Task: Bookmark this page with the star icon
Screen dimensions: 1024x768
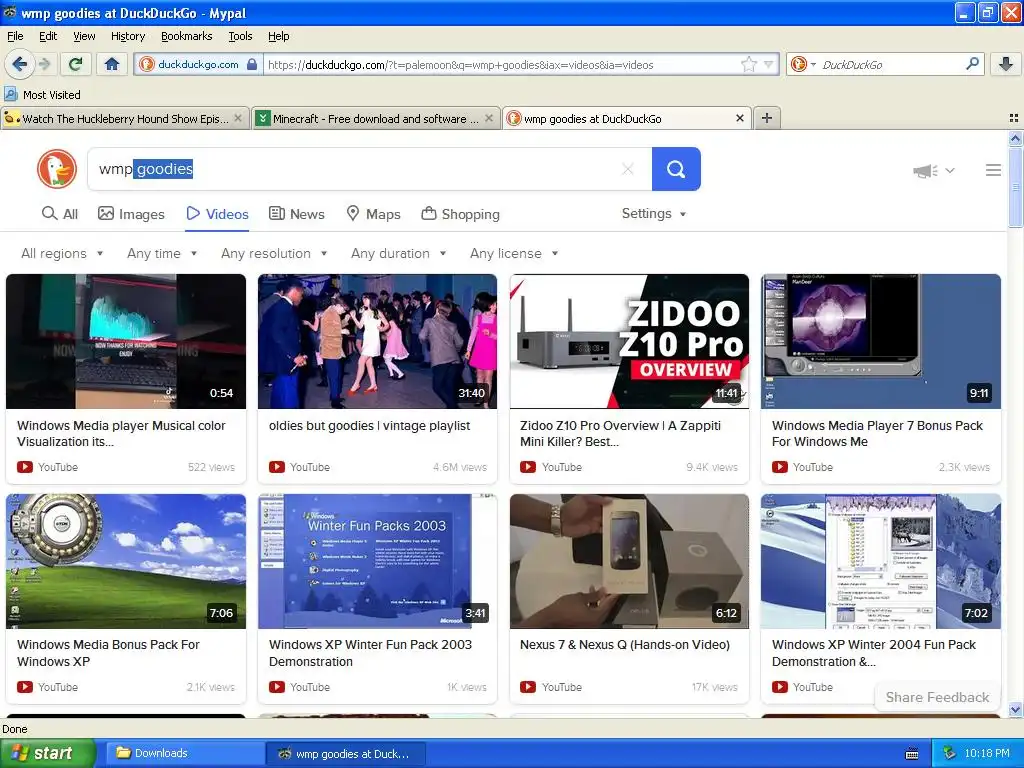Action: pyautogui.click(x=749, y=64)
